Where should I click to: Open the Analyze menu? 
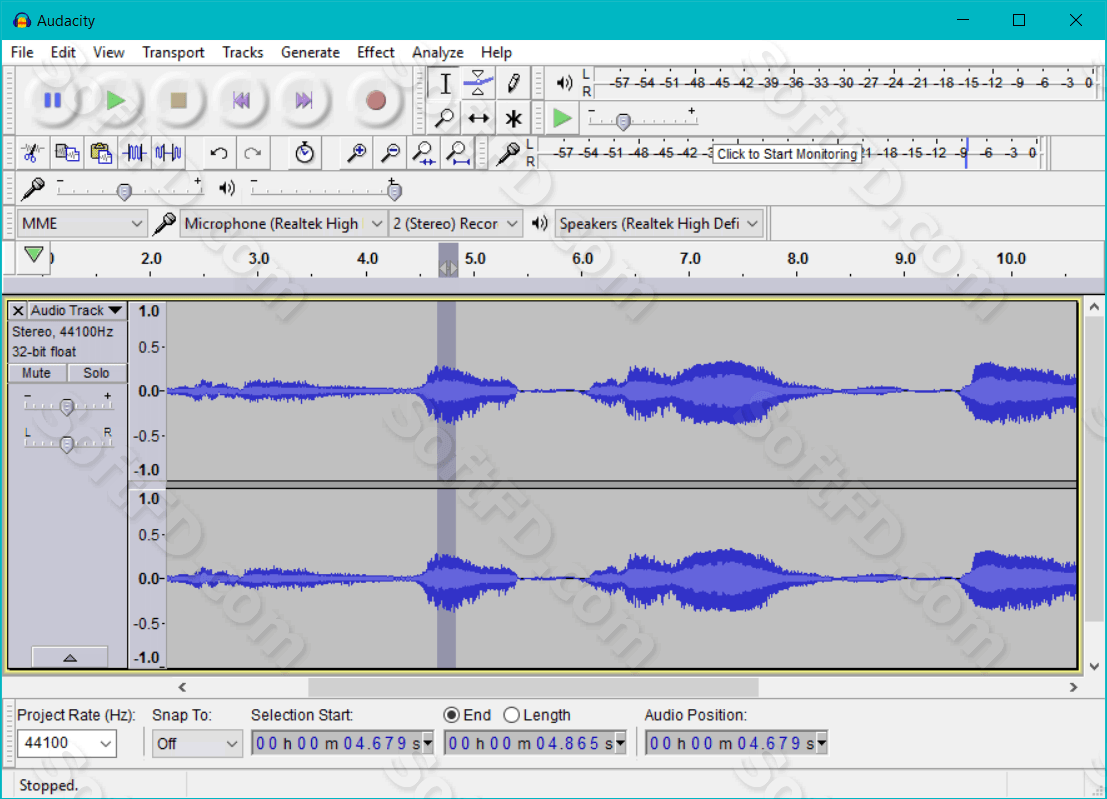click(x=438, y=52)
